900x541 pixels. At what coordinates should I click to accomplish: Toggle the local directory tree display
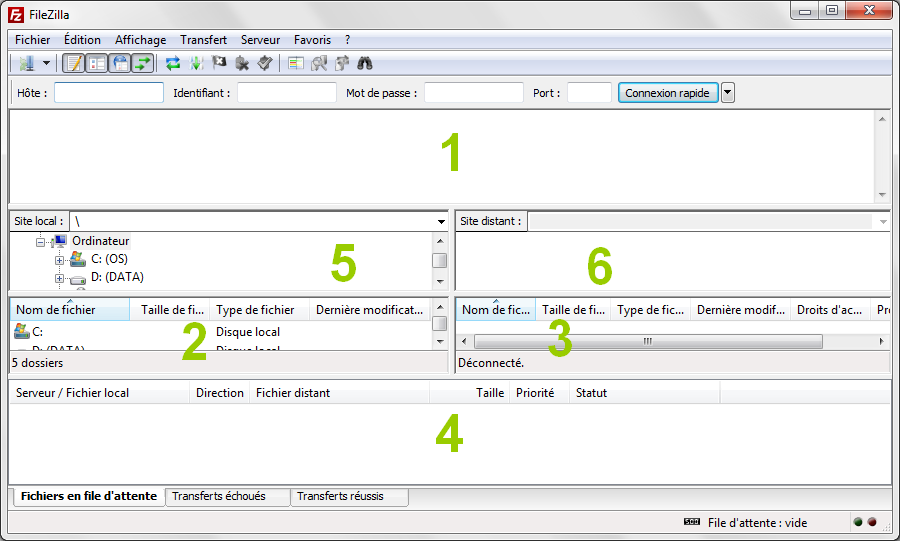97,63
